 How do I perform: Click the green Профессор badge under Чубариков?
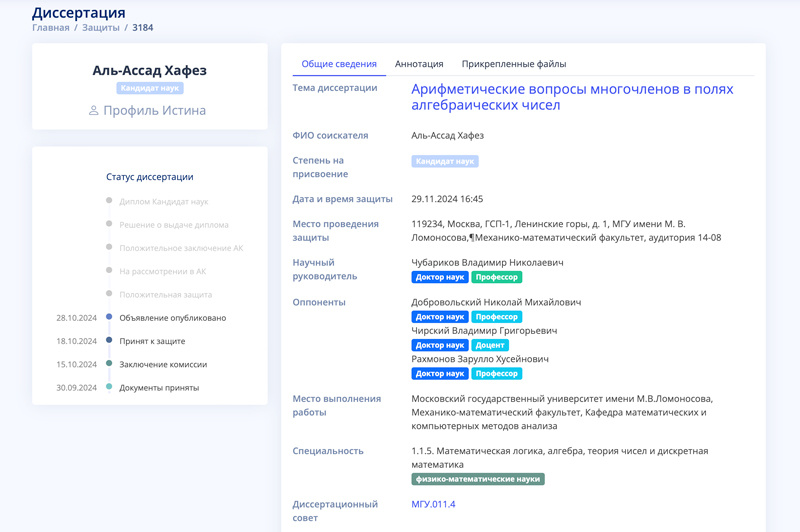(496, 277)
